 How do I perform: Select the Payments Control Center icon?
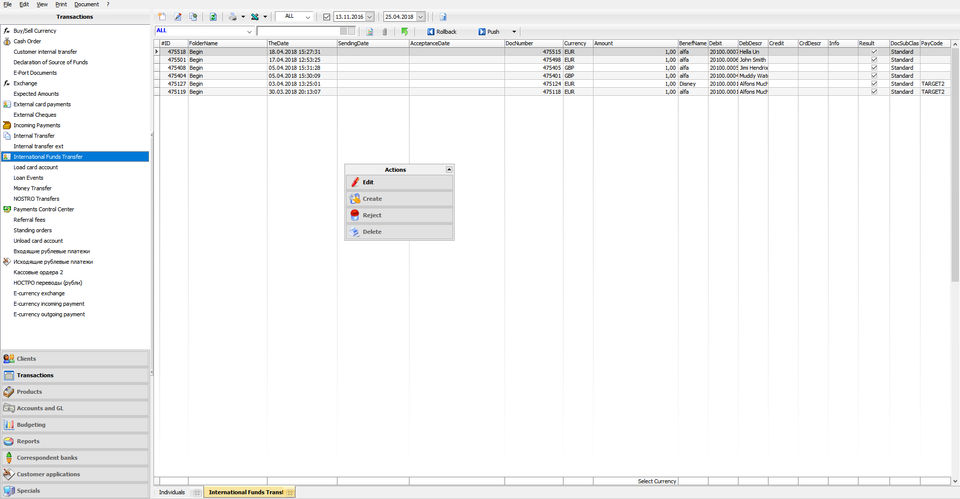(7, 209)
